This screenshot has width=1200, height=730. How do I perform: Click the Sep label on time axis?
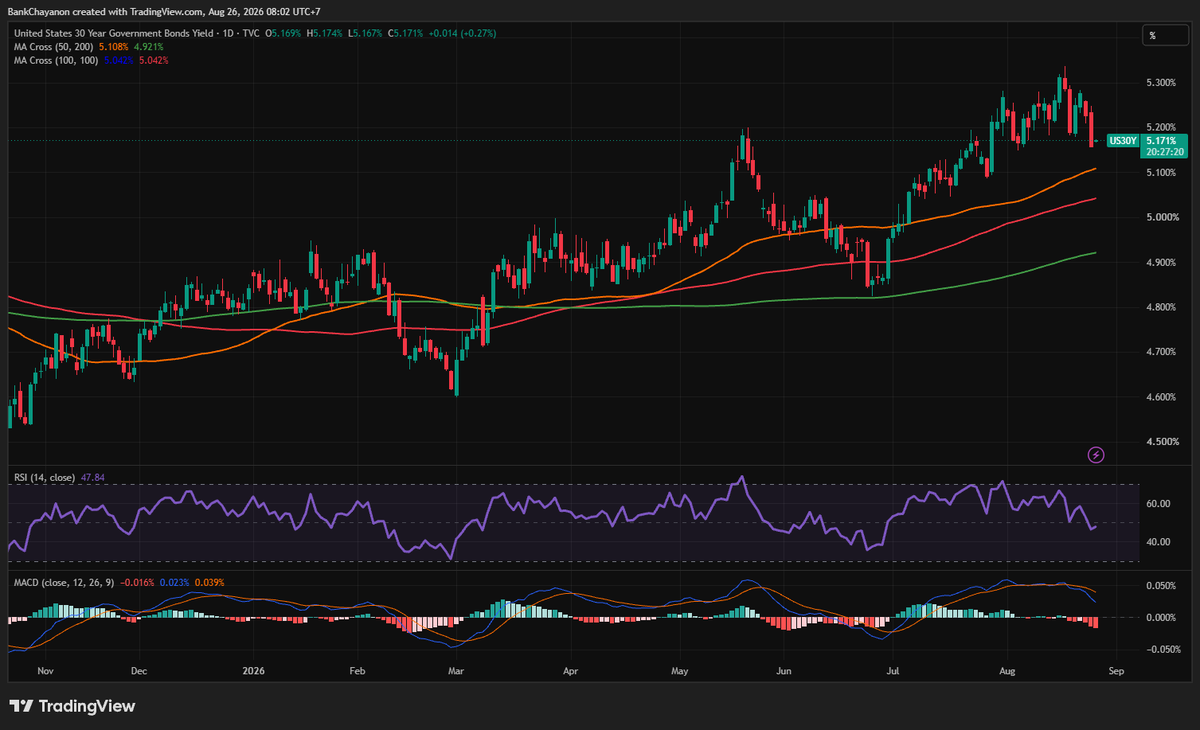pyautogui.click(x=1117, y=672)
